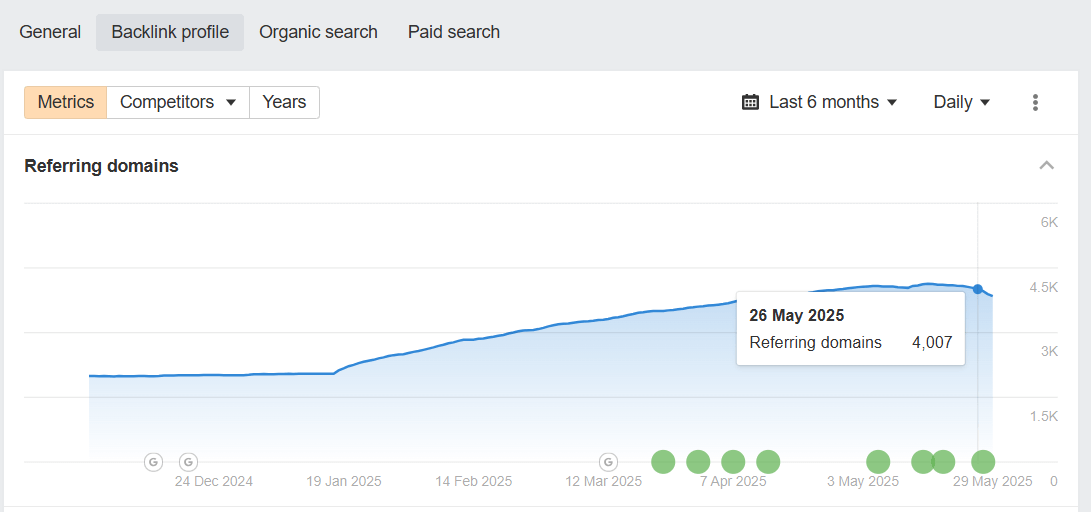Viewport: 1091px width, 512px height.
Task: Select the Backlink profile tab
Action: pos(170,32)
